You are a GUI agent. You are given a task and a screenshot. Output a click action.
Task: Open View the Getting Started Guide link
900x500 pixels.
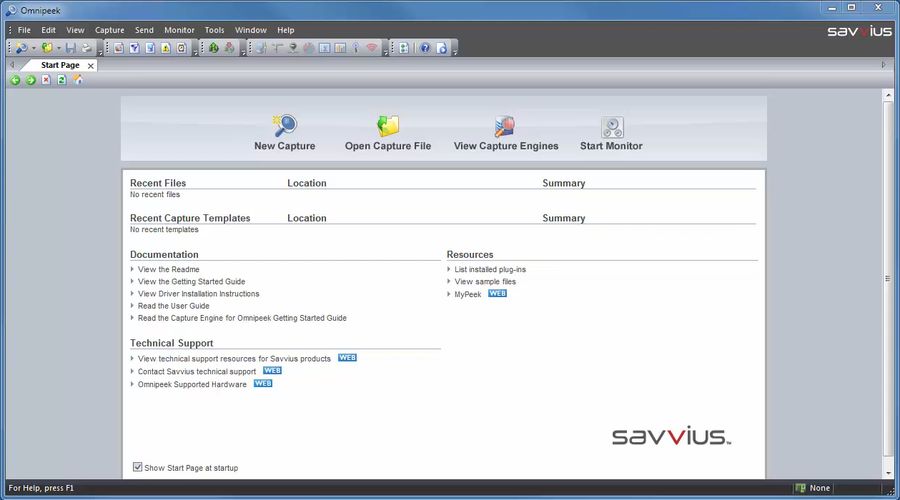191,281
